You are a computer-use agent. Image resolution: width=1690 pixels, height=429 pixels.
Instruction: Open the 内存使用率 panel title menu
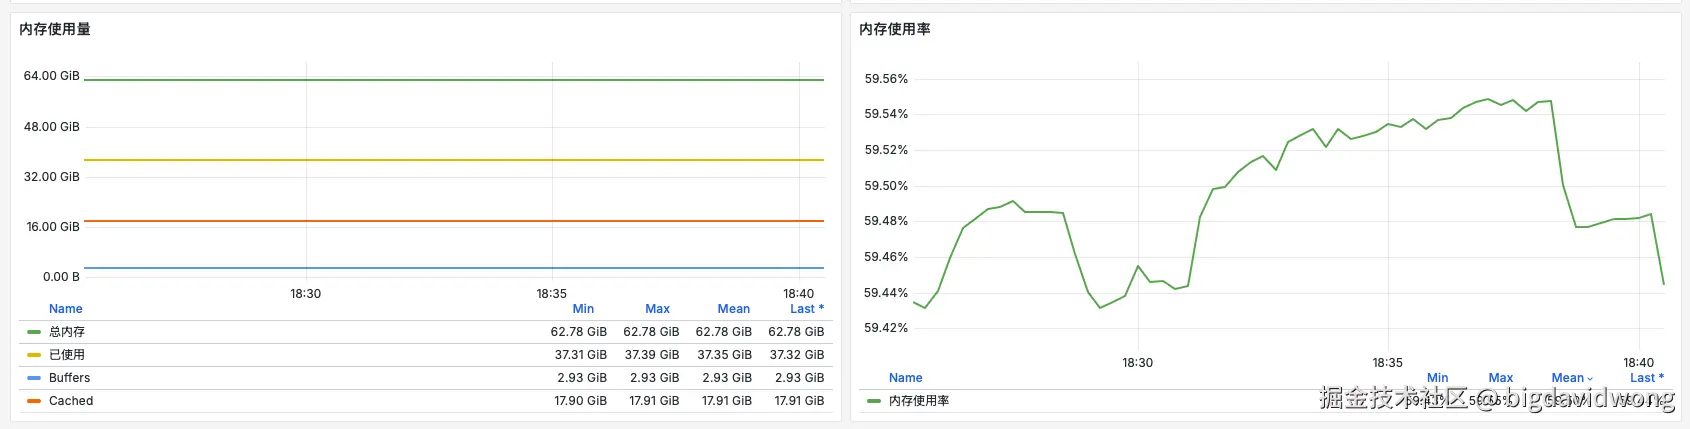click(x=895, y=29)
